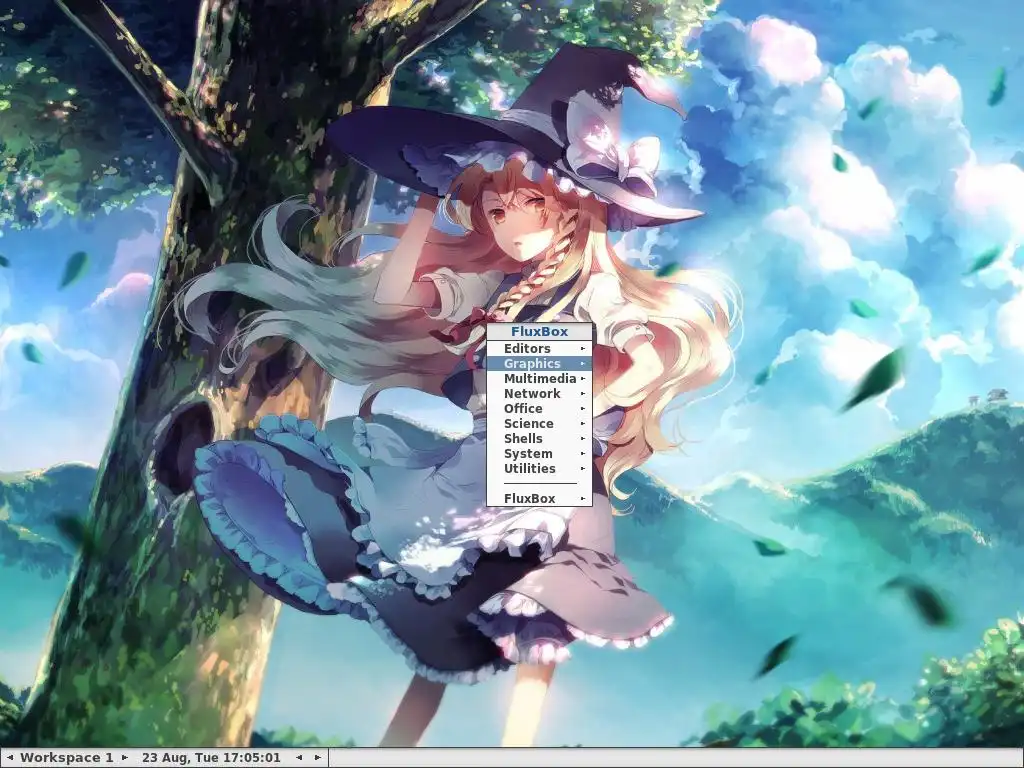This screenshot has height=768, width=1024.
Task: Open the Editors submenu
Action: (539, 349)
